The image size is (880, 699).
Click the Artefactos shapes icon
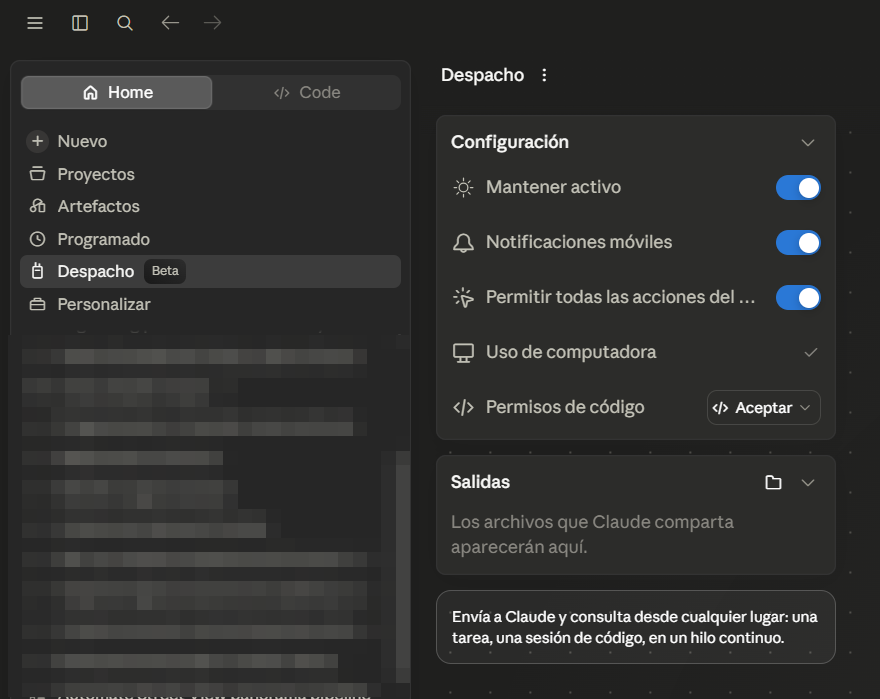point(38,206)
